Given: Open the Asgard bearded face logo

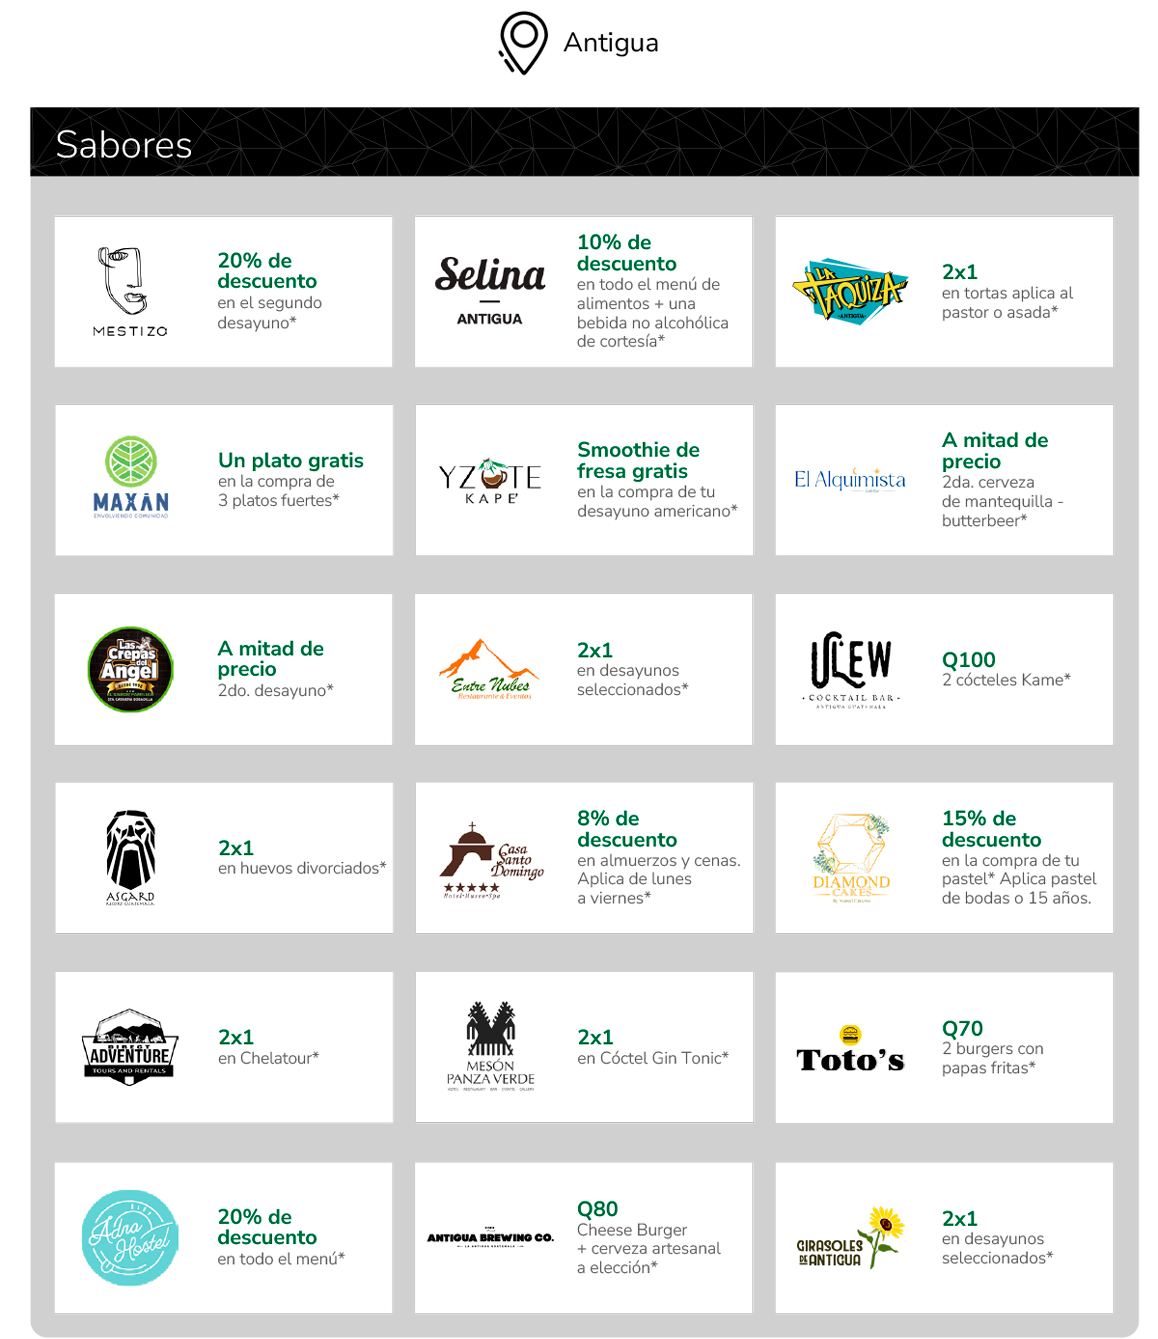Looking at the screenshot, I should (x=131, y=858).
